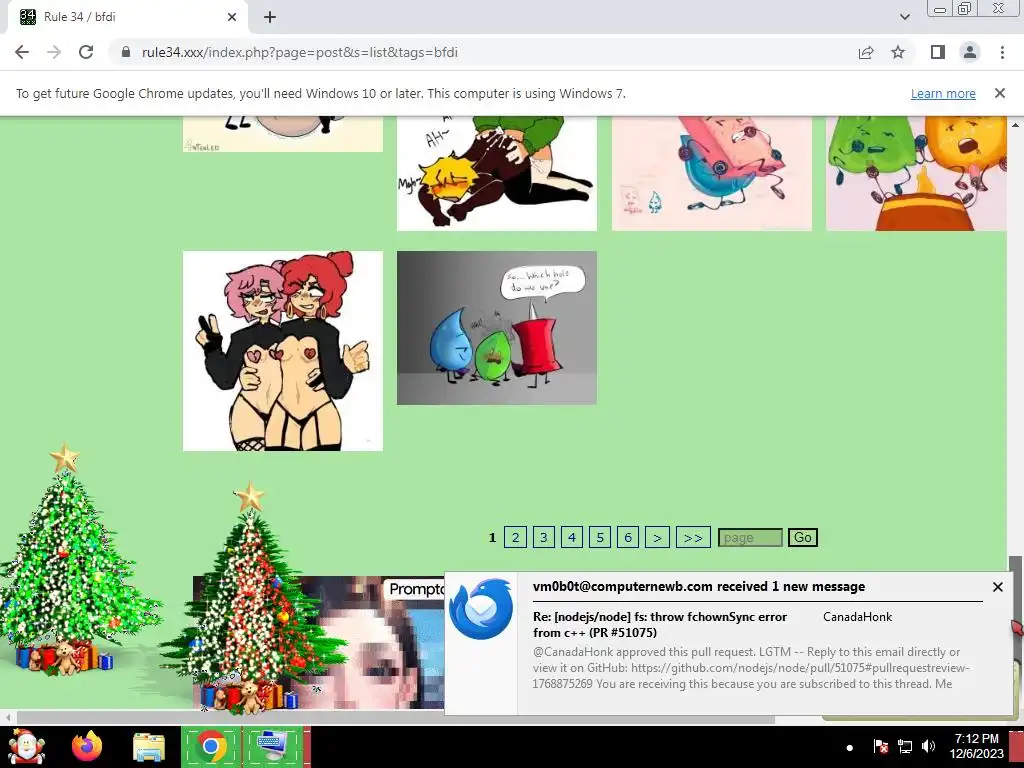The width and height of the screenshot is (1024, 768).
Task: Bookmark this tab with the star icon
Action: pos(898,52)
